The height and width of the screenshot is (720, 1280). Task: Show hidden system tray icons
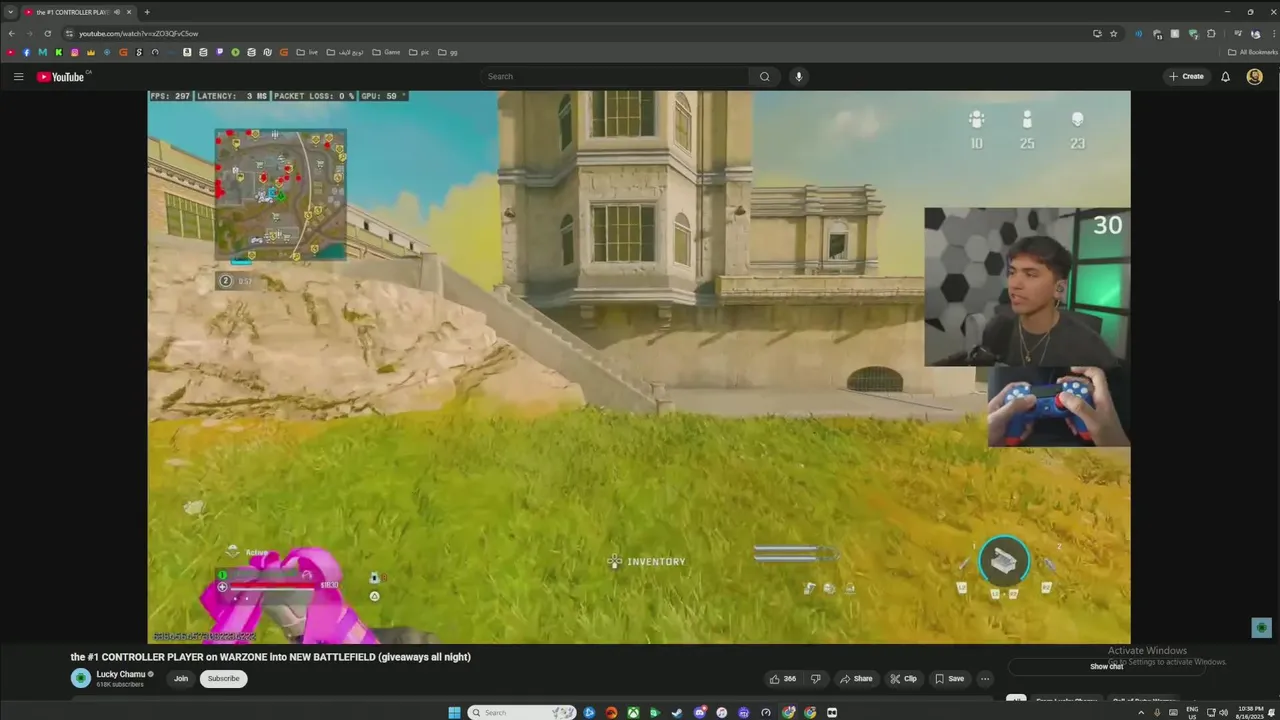pos(1140,713)
